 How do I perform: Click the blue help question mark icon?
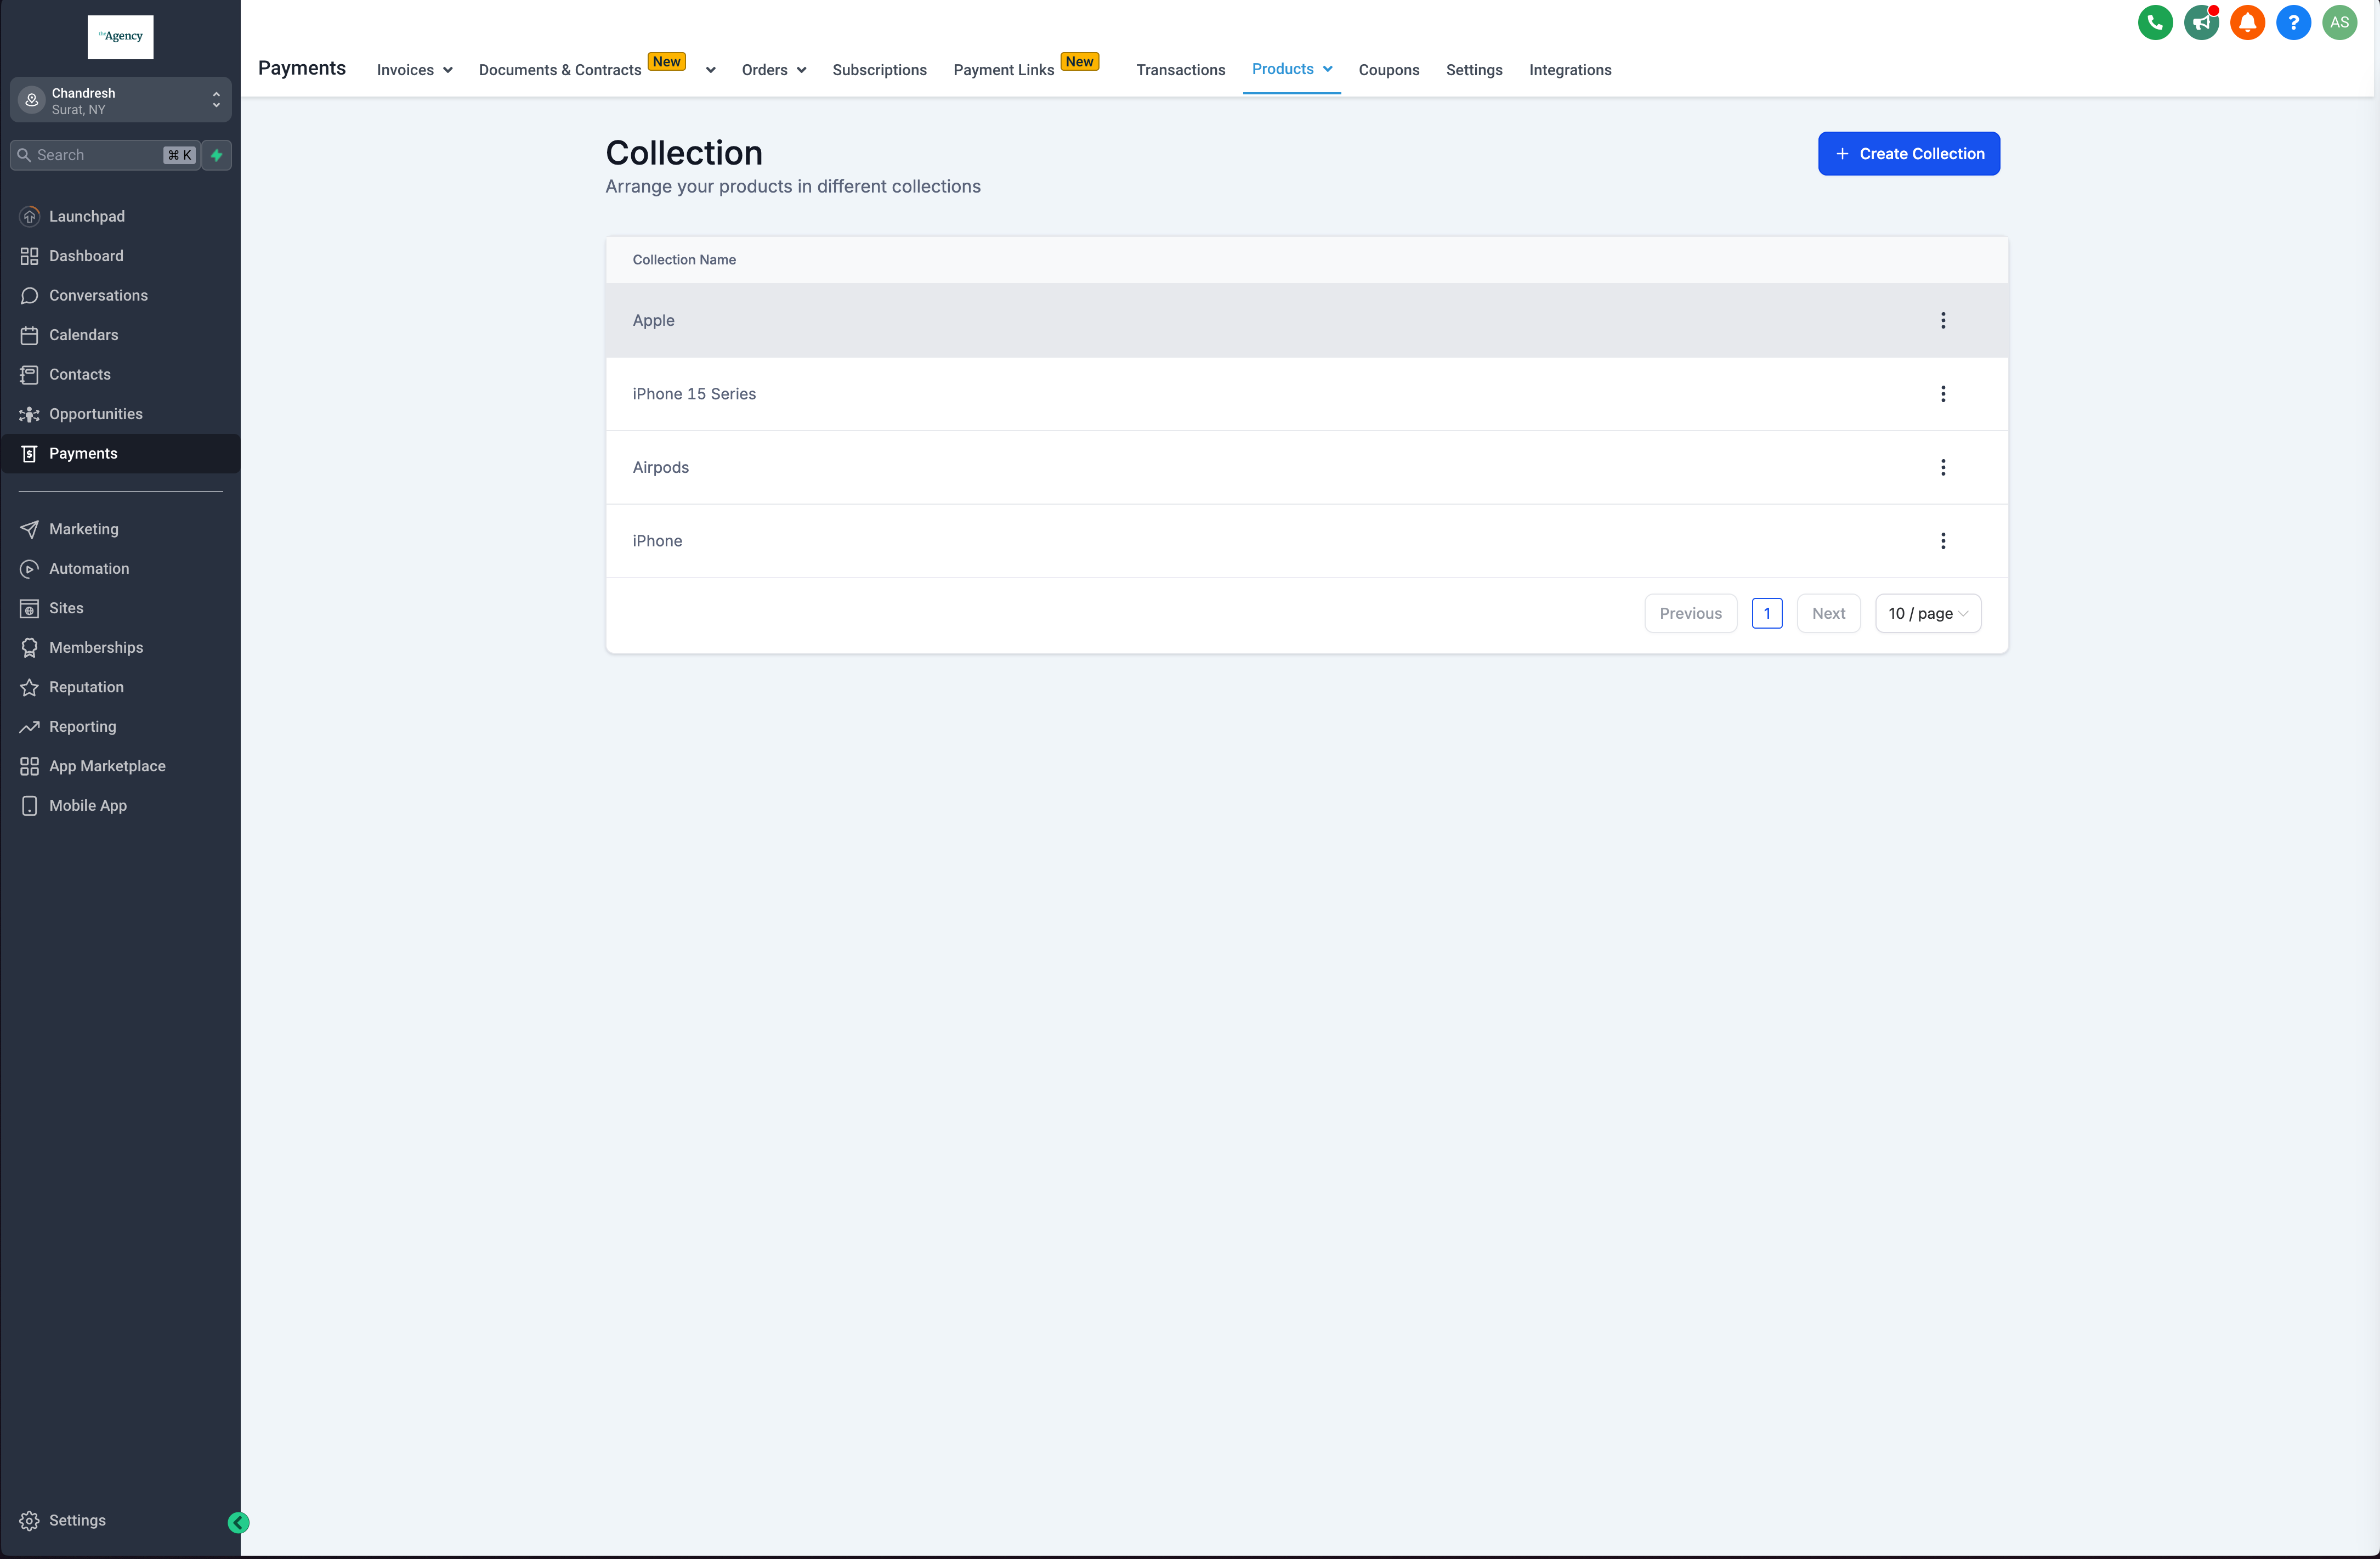2293,22
